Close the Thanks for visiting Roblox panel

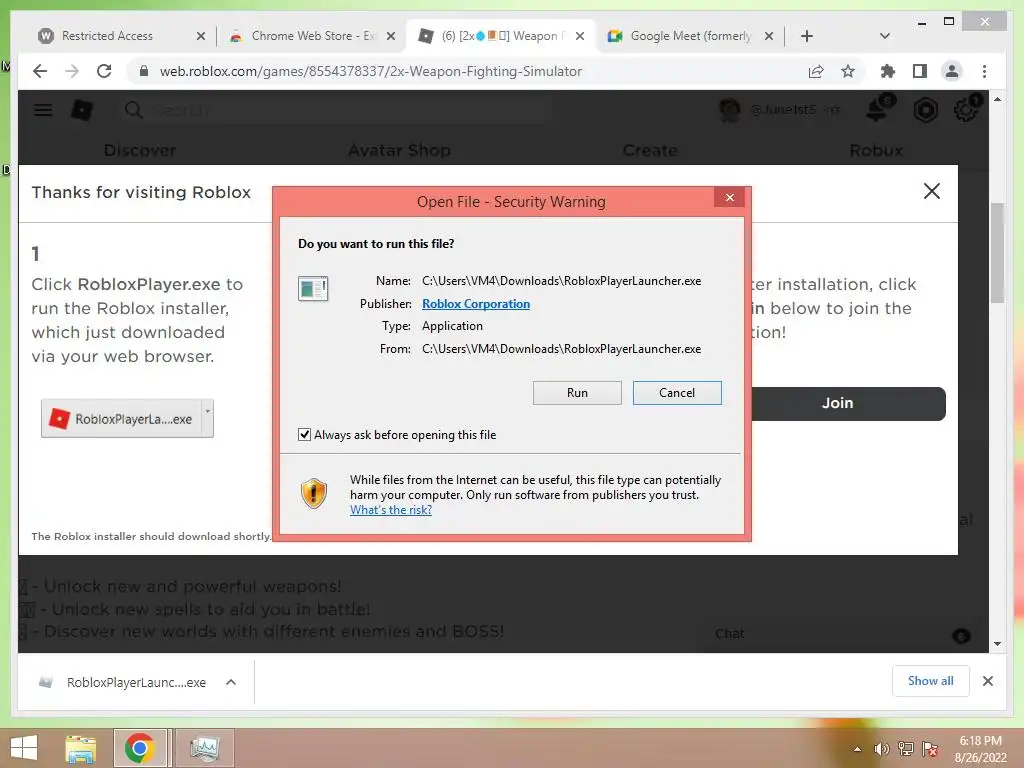coord(932,191)
